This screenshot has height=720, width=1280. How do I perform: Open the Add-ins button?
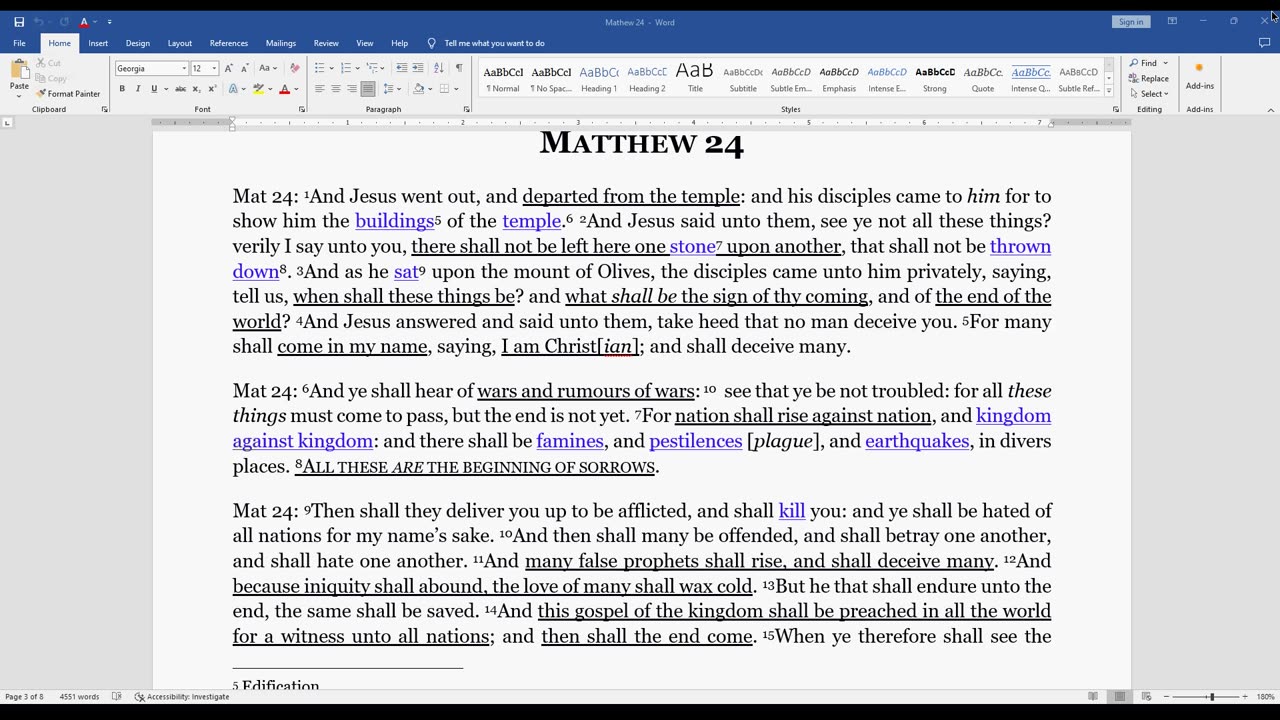[x=1199, y=77]
